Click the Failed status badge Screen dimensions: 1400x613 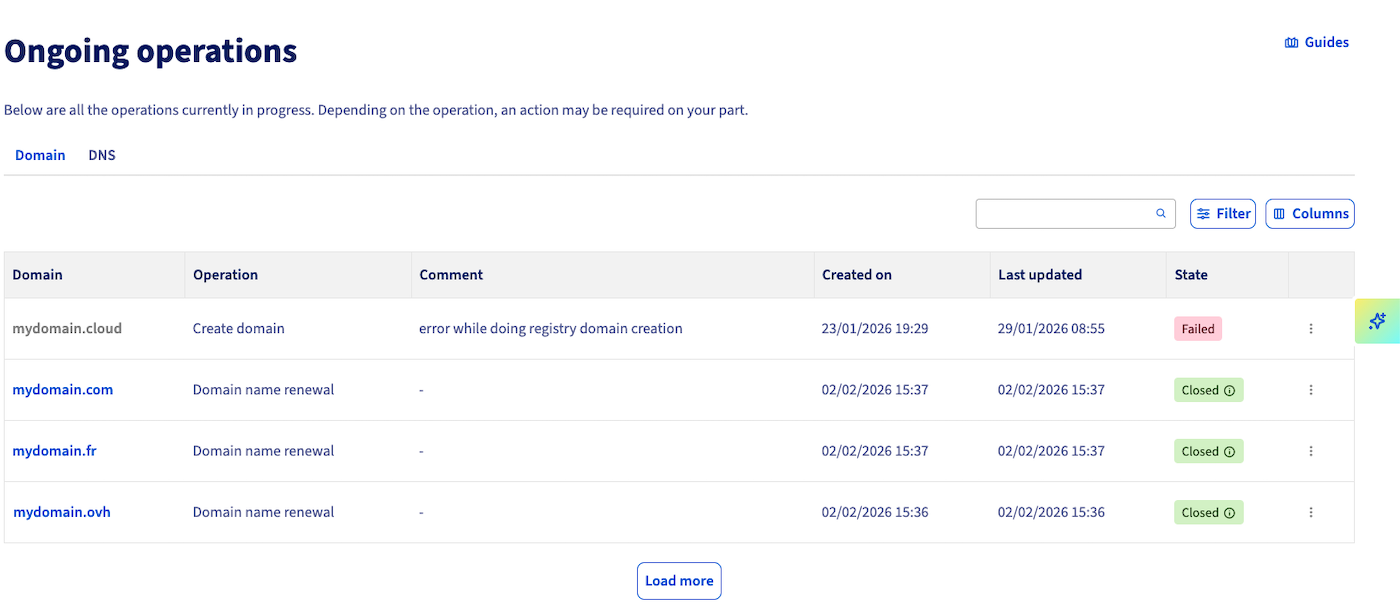[1198, 329]
